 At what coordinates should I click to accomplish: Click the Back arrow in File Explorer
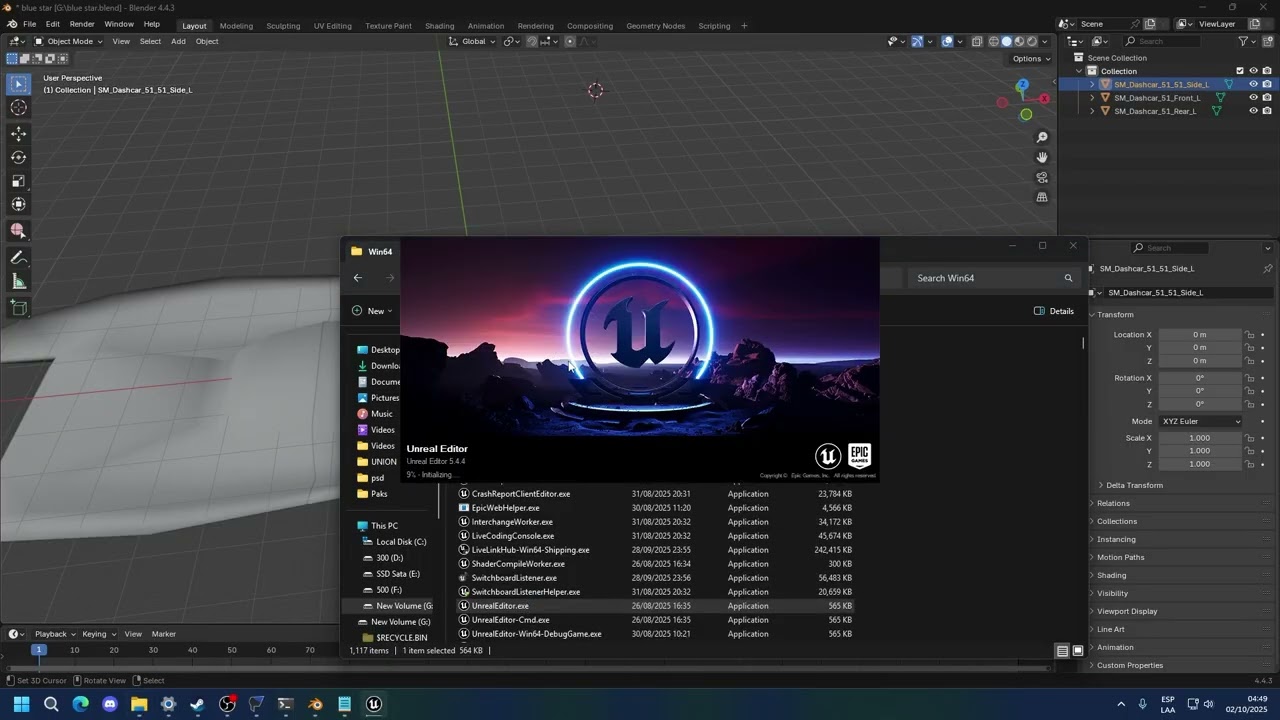point(358,278)
